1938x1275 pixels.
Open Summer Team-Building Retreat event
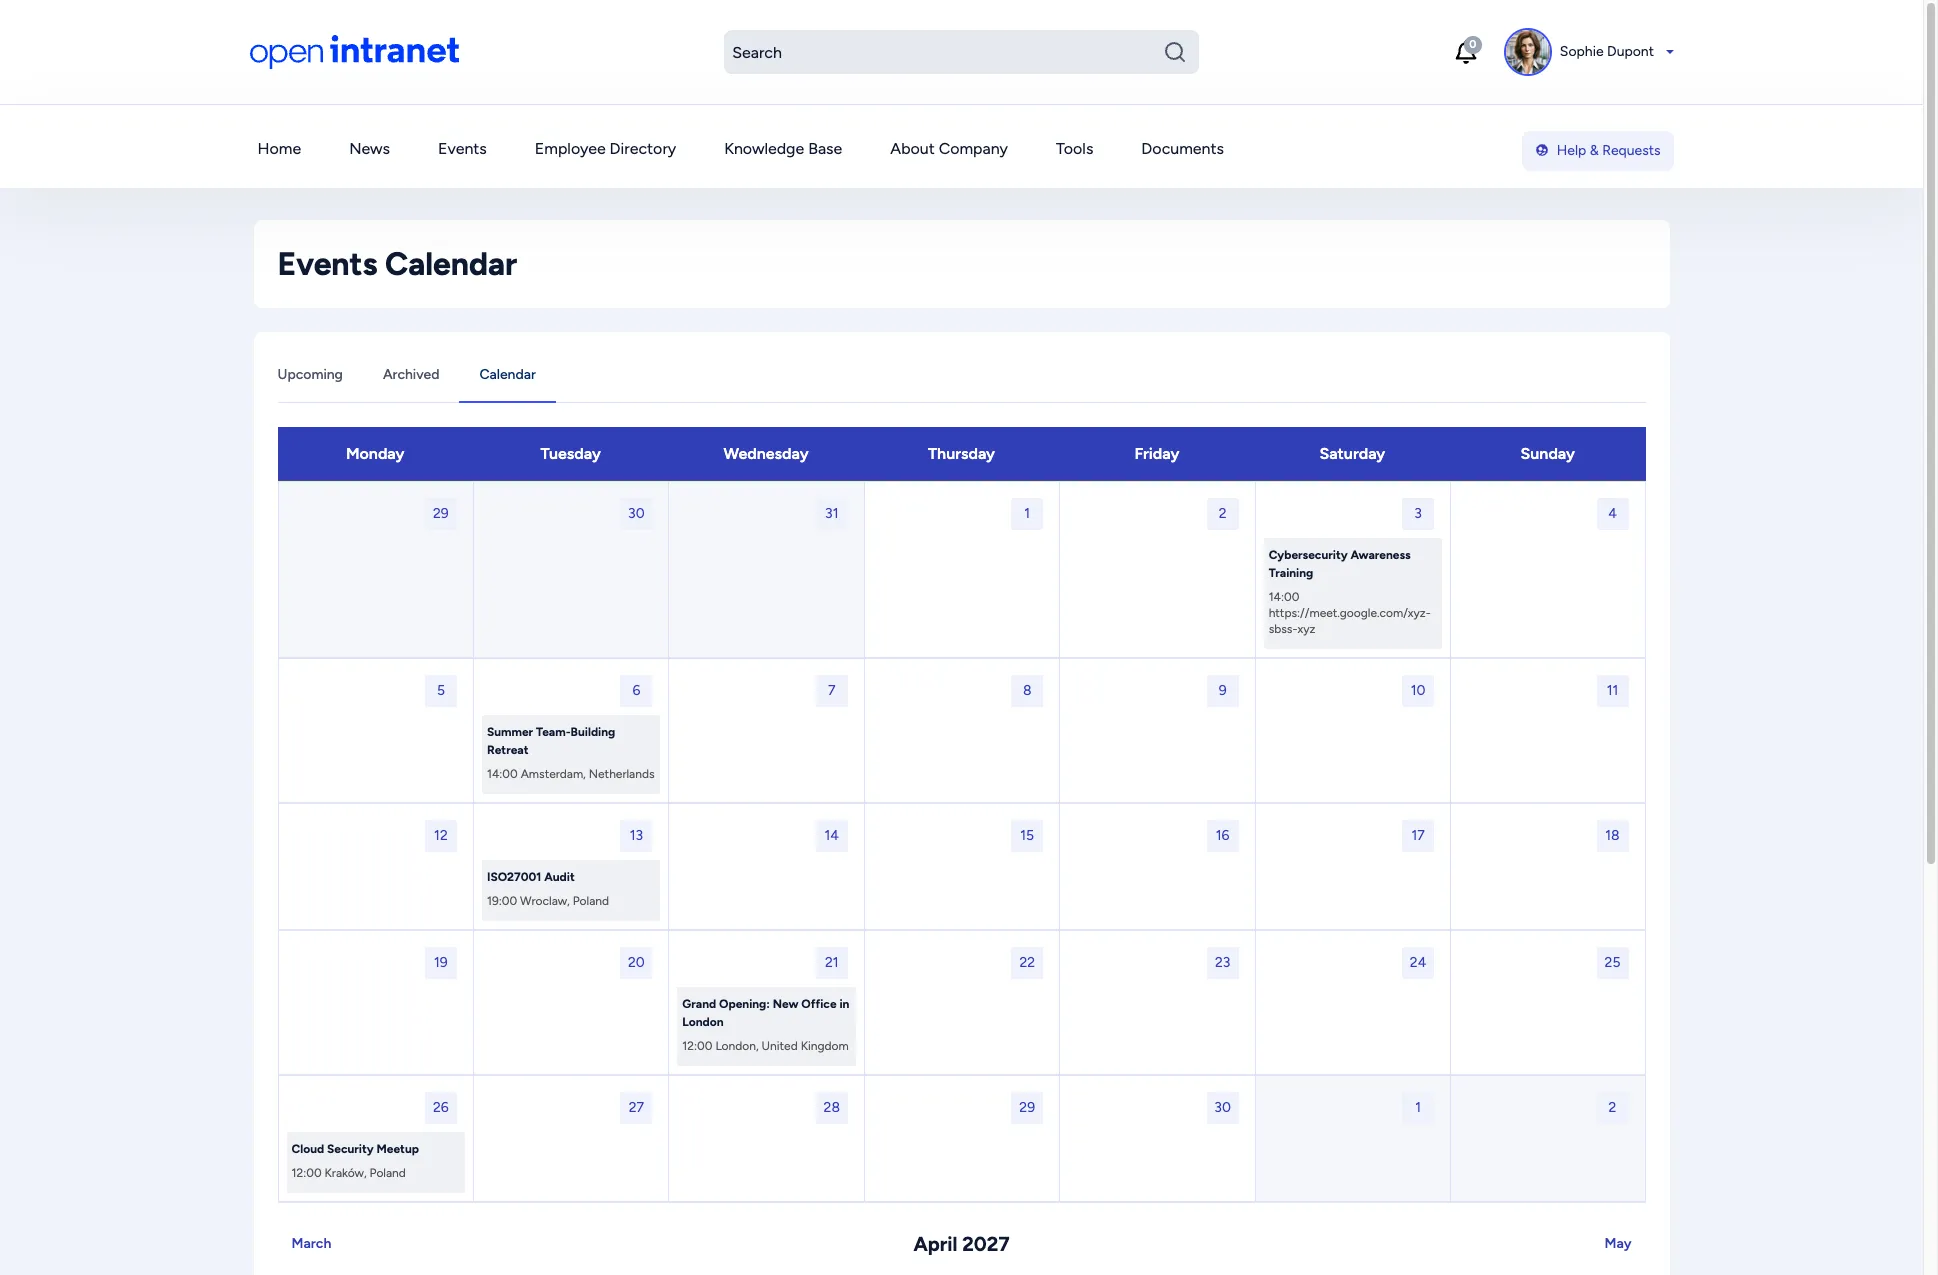(x=551, y=741)
